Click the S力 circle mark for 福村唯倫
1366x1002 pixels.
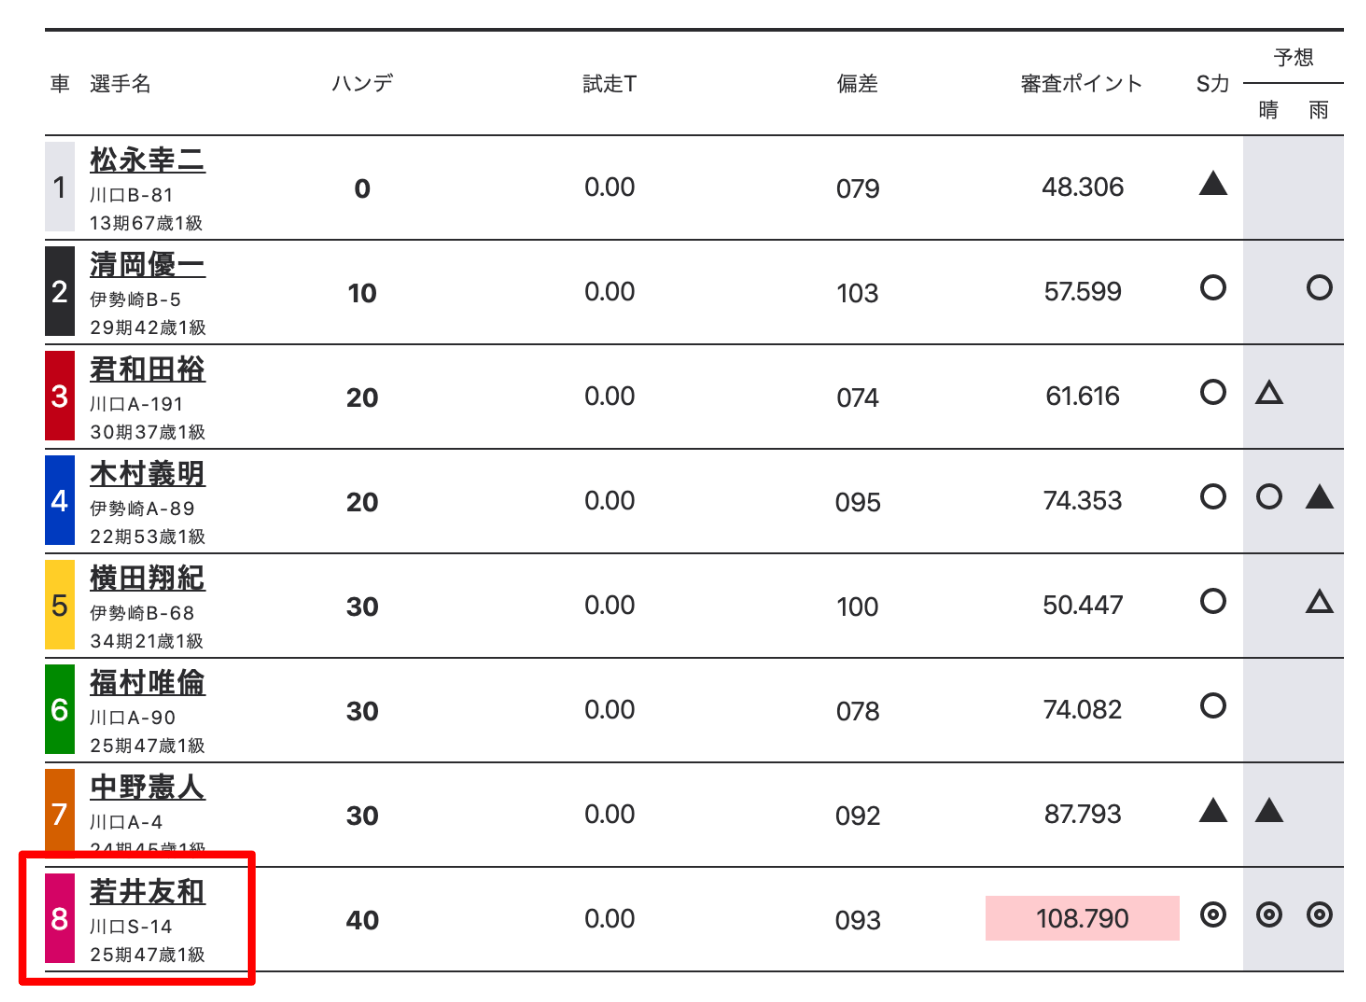(x=1213, y=706)
